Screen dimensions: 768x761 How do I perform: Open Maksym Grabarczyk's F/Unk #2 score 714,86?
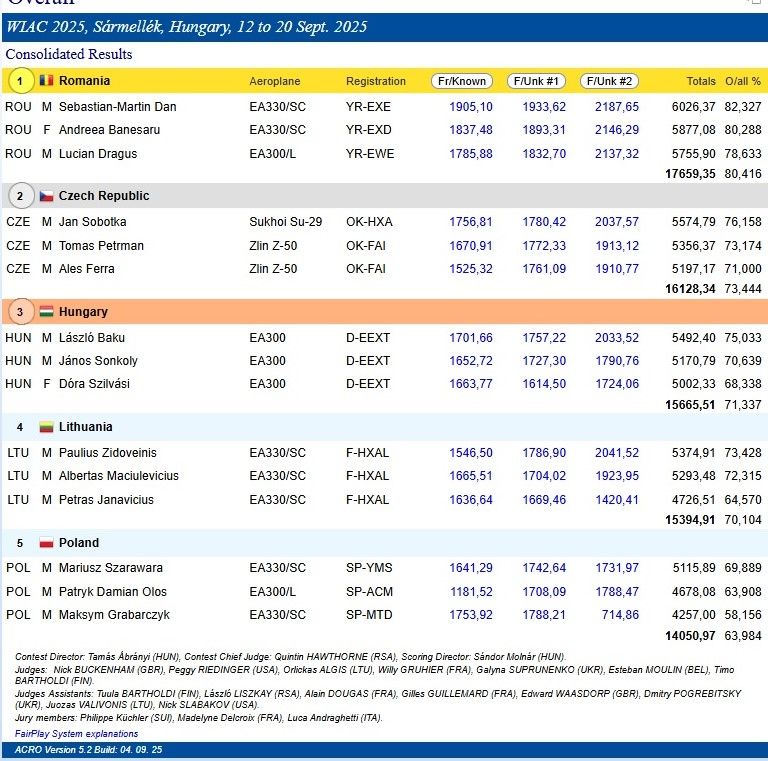tap(621, 615)
